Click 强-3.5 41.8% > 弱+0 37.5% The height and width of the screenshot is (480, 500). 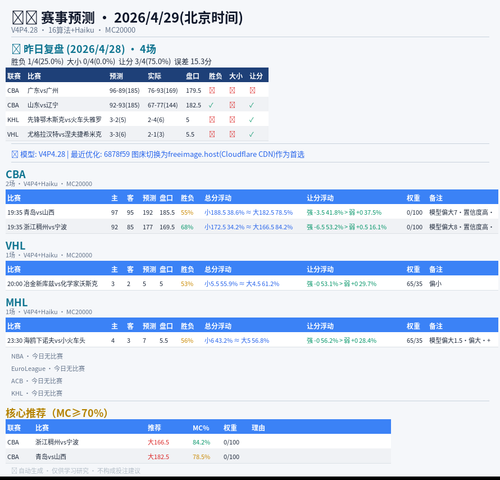pyautogui.click(x=344, y=212)
